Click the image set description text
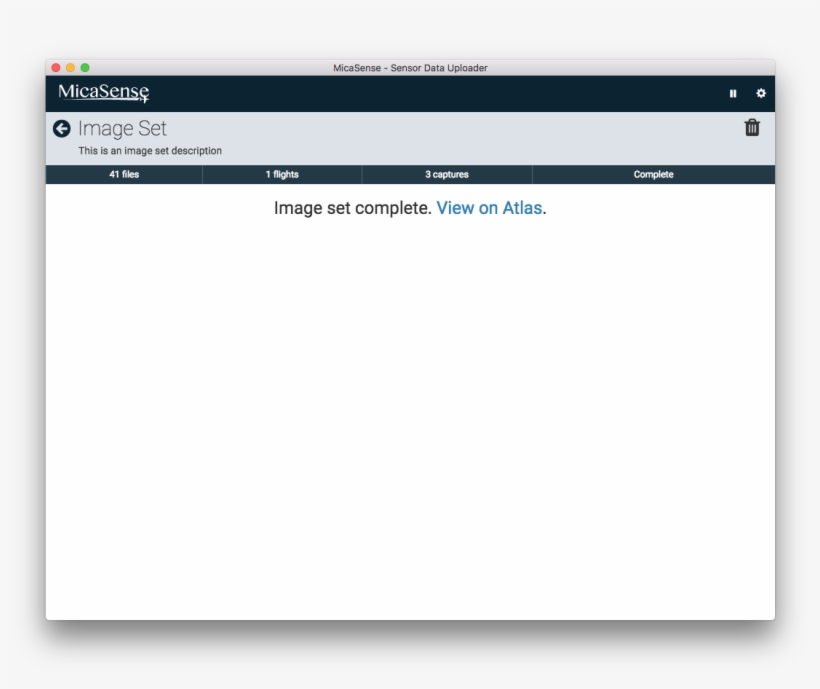820x689 pixels. tap(150, 151)
